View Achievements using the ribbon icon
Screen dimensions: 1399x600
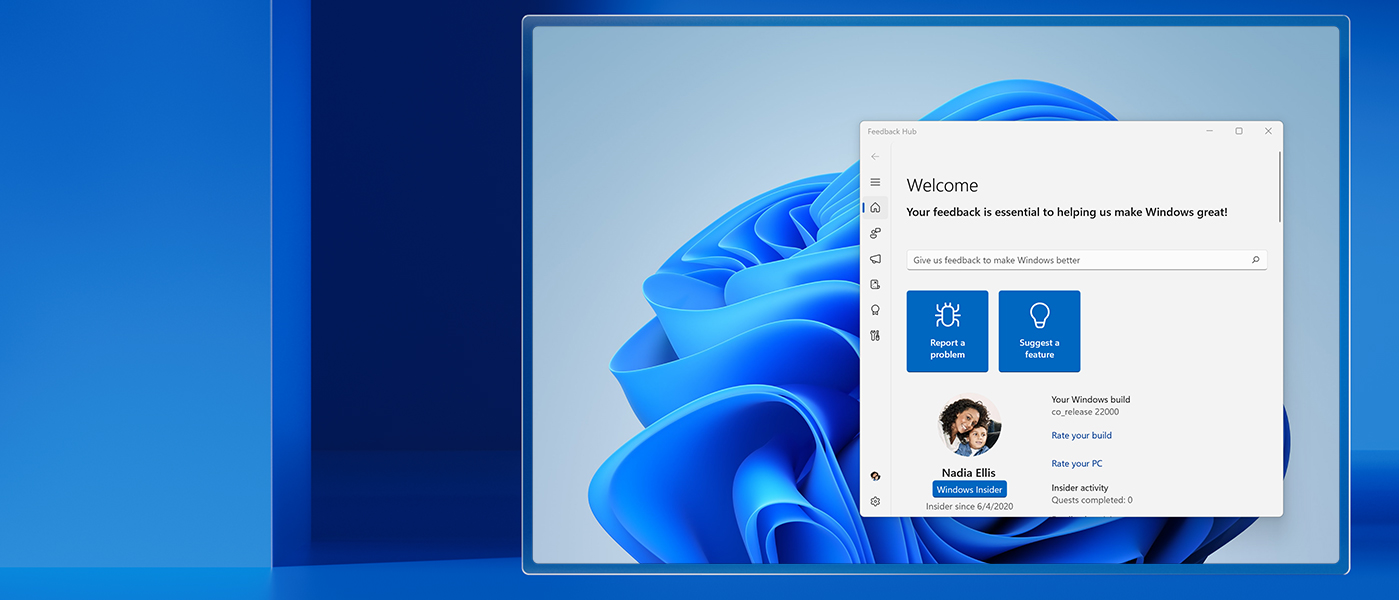click(875, 309)
